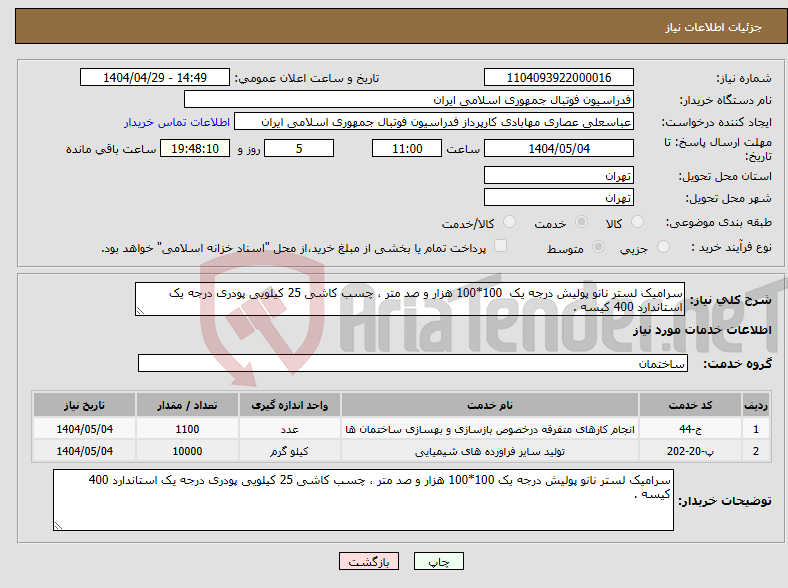Click the تعداد / مقدار column header
Viewport: 788px width, 588px height.
point(187,405)
